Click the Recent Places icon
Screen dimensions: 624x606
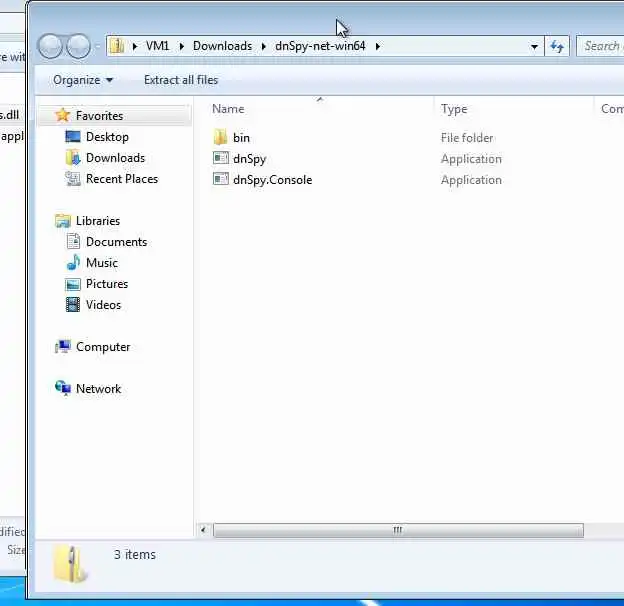click(73, 179)
